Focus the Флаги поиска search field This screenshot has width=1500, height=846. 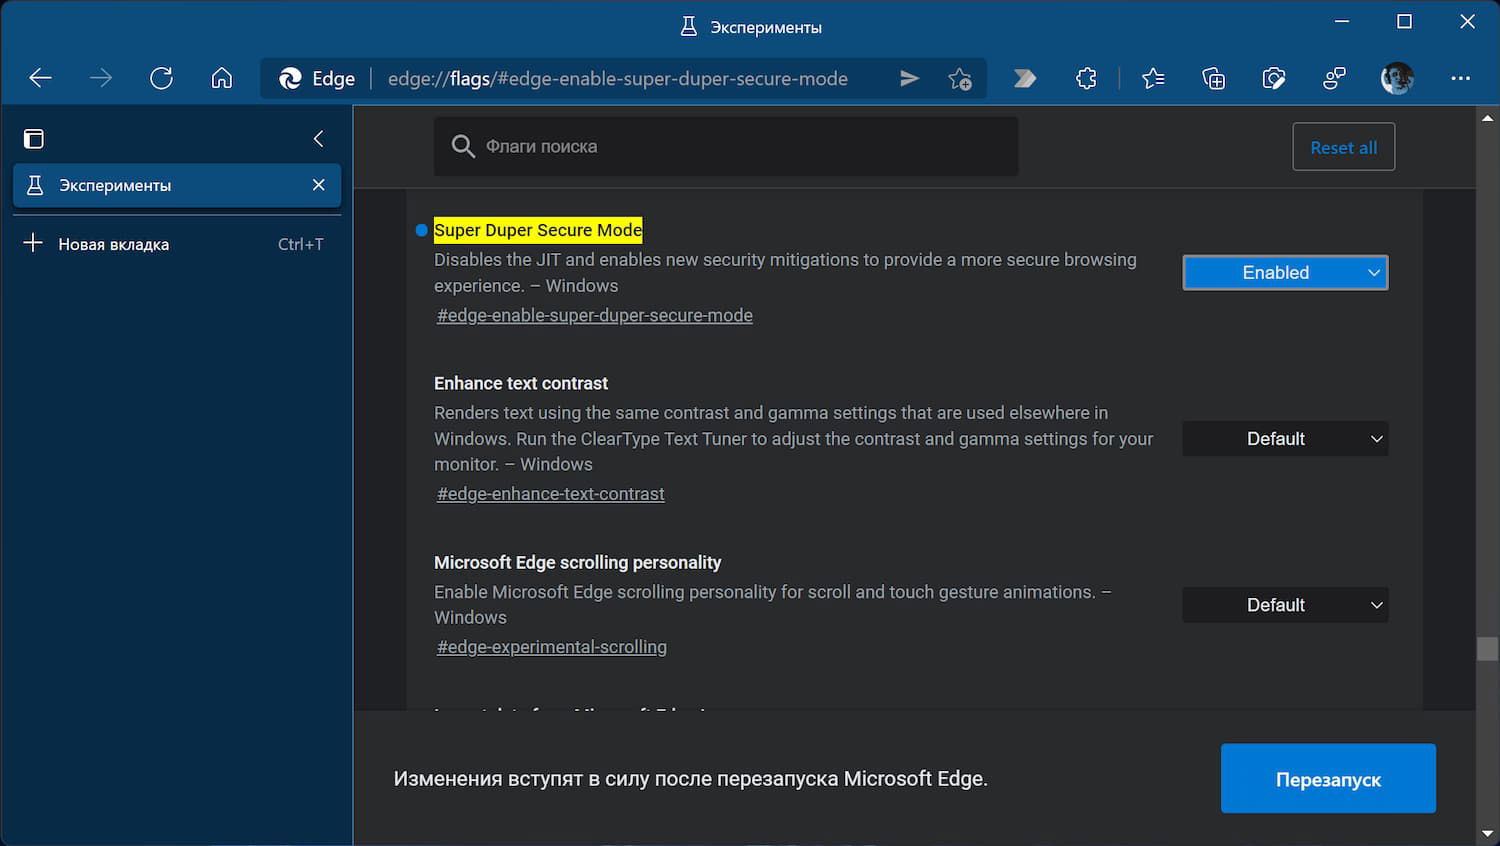click(726, 146)
